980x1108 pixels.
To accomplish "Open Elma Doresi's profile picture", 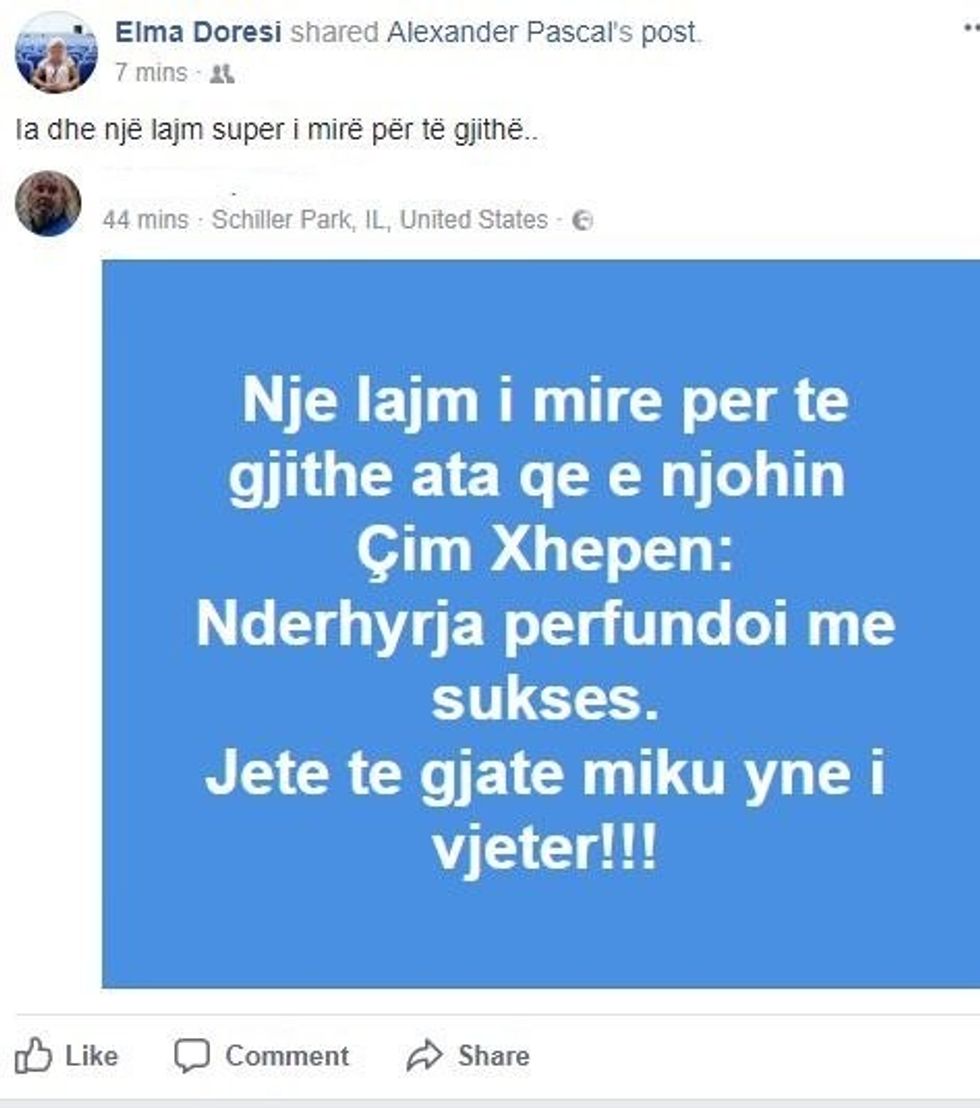I will [x=57, y=53].
